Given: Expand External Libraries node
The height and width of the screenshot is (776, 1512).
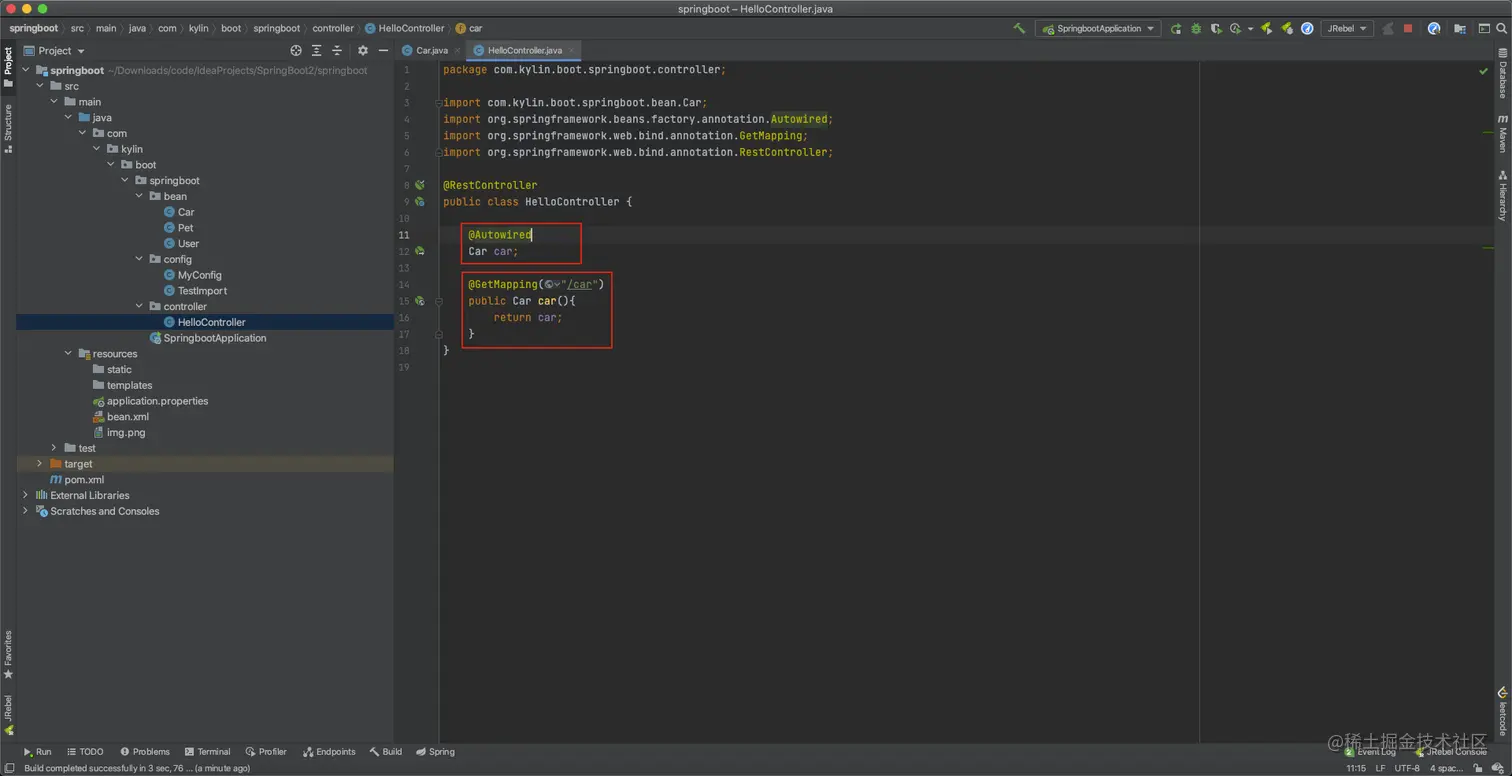Looking at the screenshot, I should click(26, 495).
